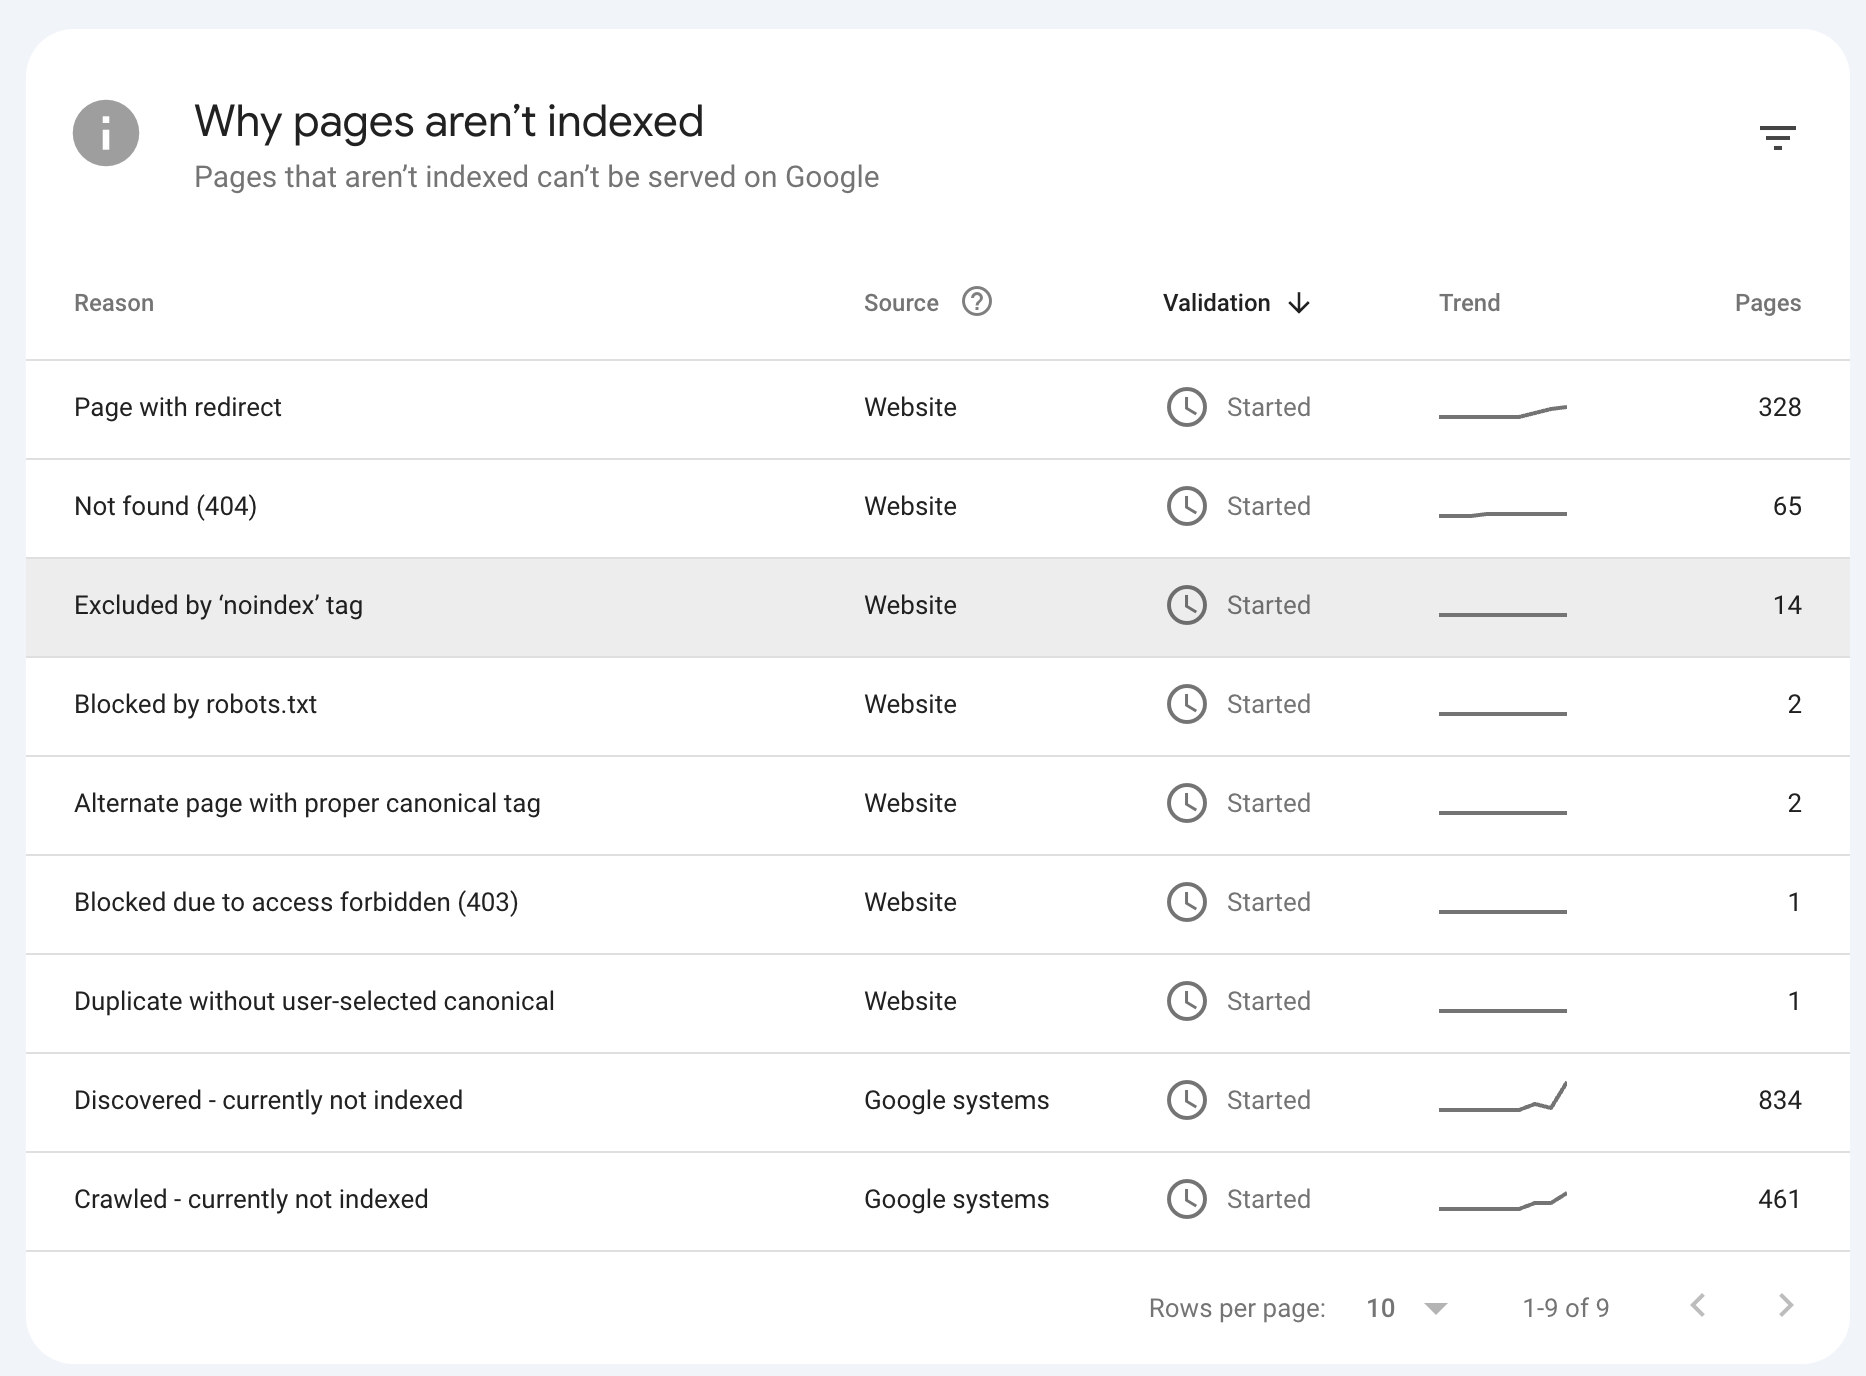
Task: Open Alternate page with proper canonical tag
Action: point(307,803)
